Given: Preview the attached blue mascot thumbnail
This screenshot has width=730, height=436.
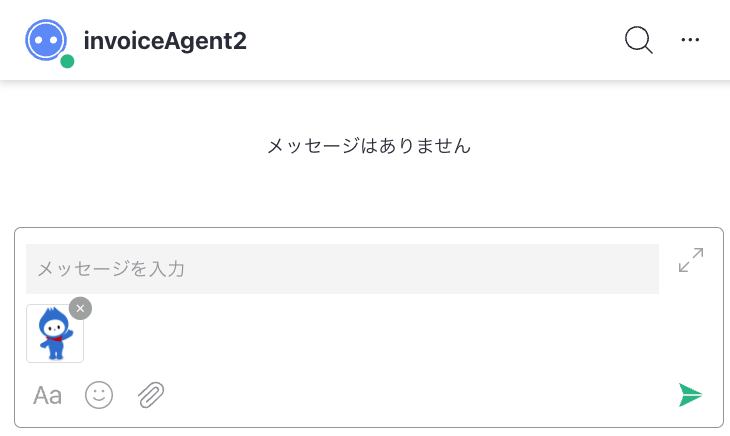Looking at the screenshot, I should 55,334.
